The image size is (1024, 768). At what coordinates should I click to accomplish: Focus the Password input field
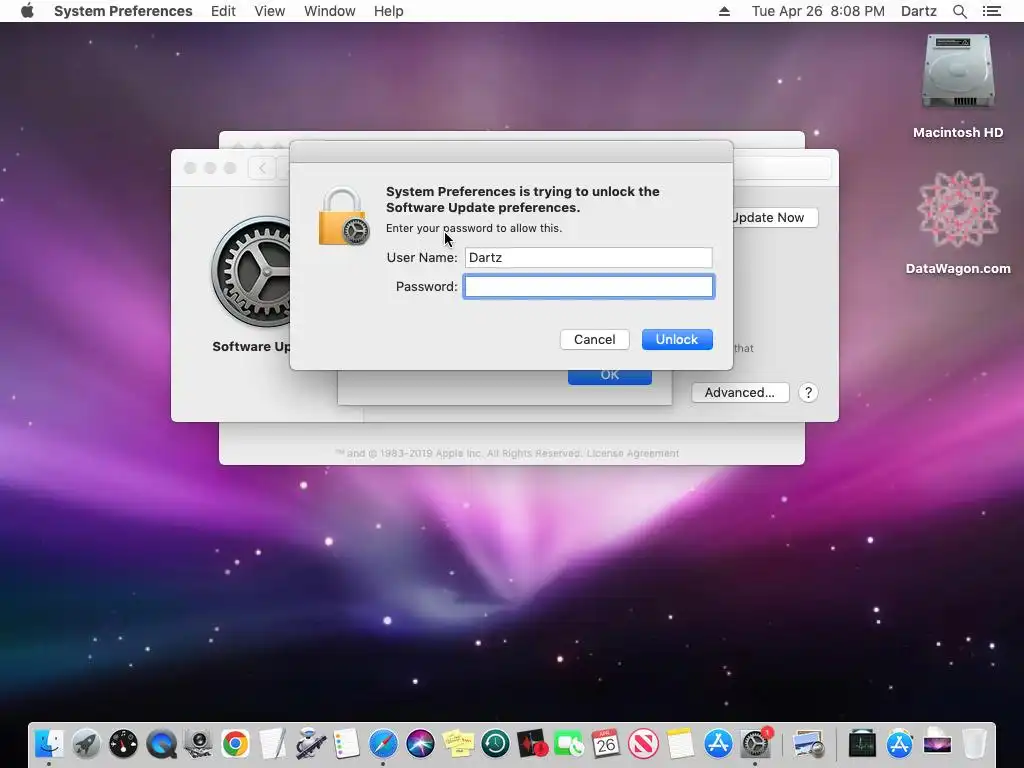(588, 287)
